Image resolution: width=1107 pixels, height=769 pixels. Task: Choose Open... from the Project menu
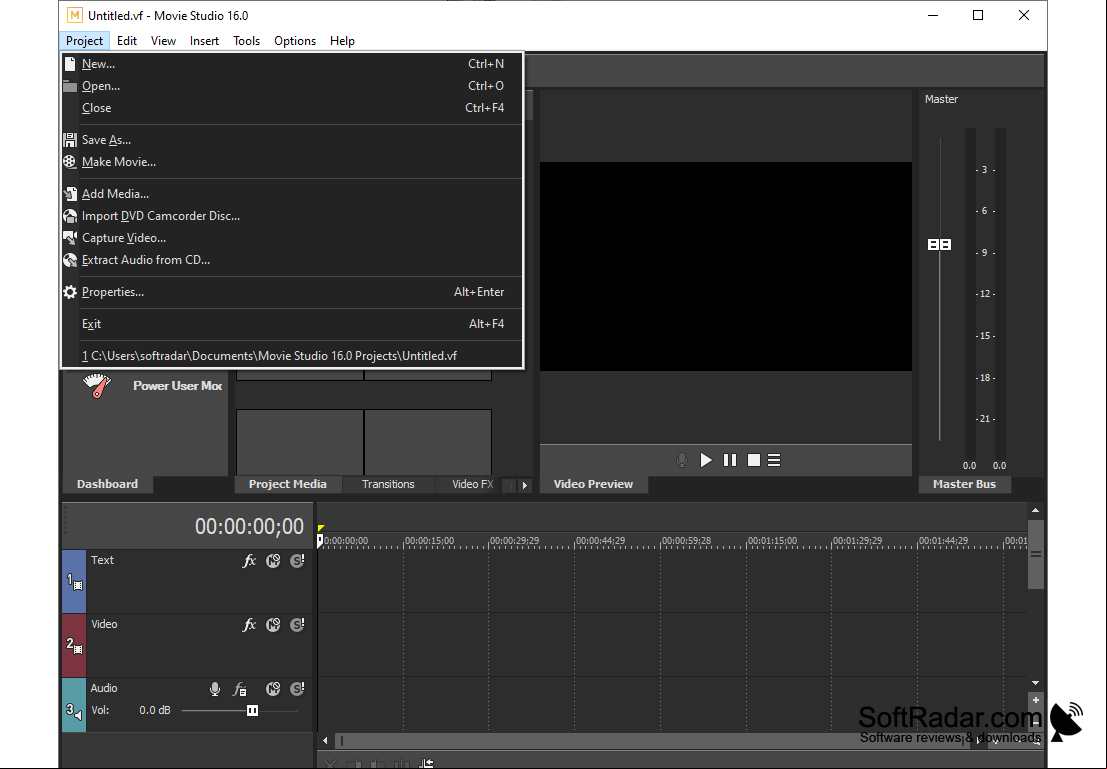click(292, 86)
